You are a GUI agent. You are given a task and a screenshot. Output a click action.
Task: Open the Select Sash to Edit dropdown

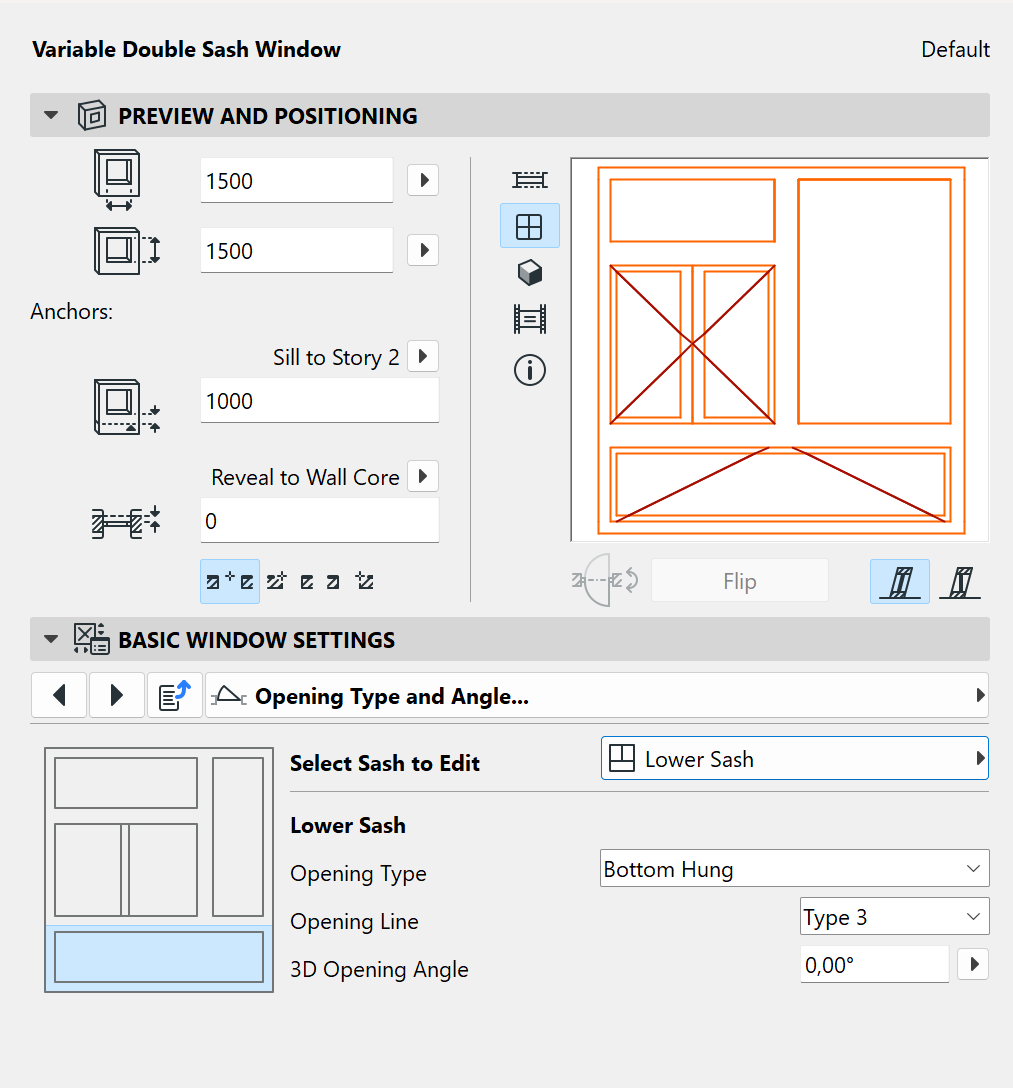point(794,758)
